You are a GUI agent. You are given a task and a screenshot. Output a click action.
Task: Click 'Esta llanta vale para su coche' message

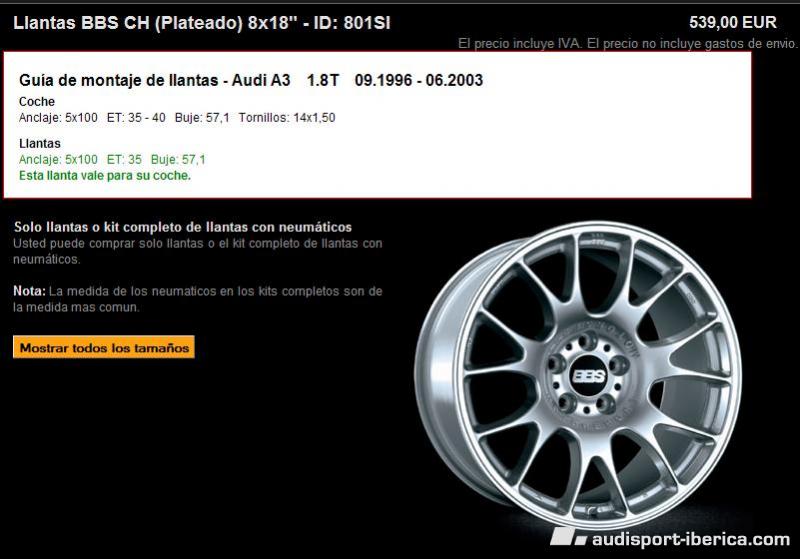click(105, 175)
